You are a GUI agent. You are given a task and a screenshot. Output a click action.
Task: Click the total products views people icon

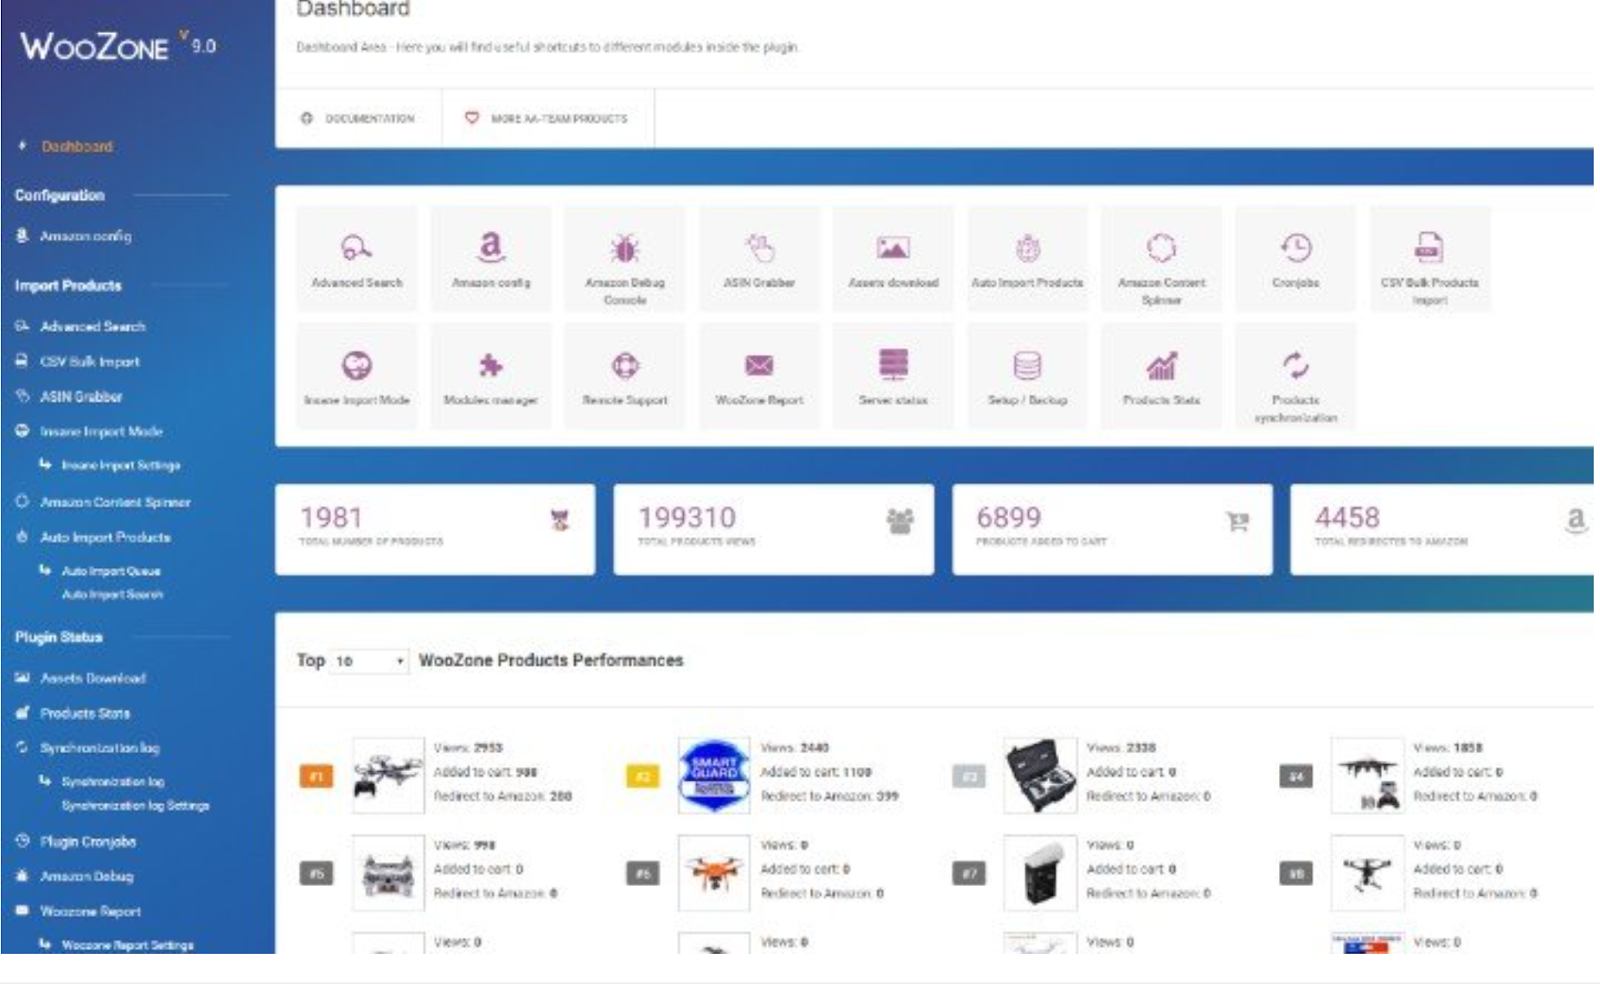point(900,520)
